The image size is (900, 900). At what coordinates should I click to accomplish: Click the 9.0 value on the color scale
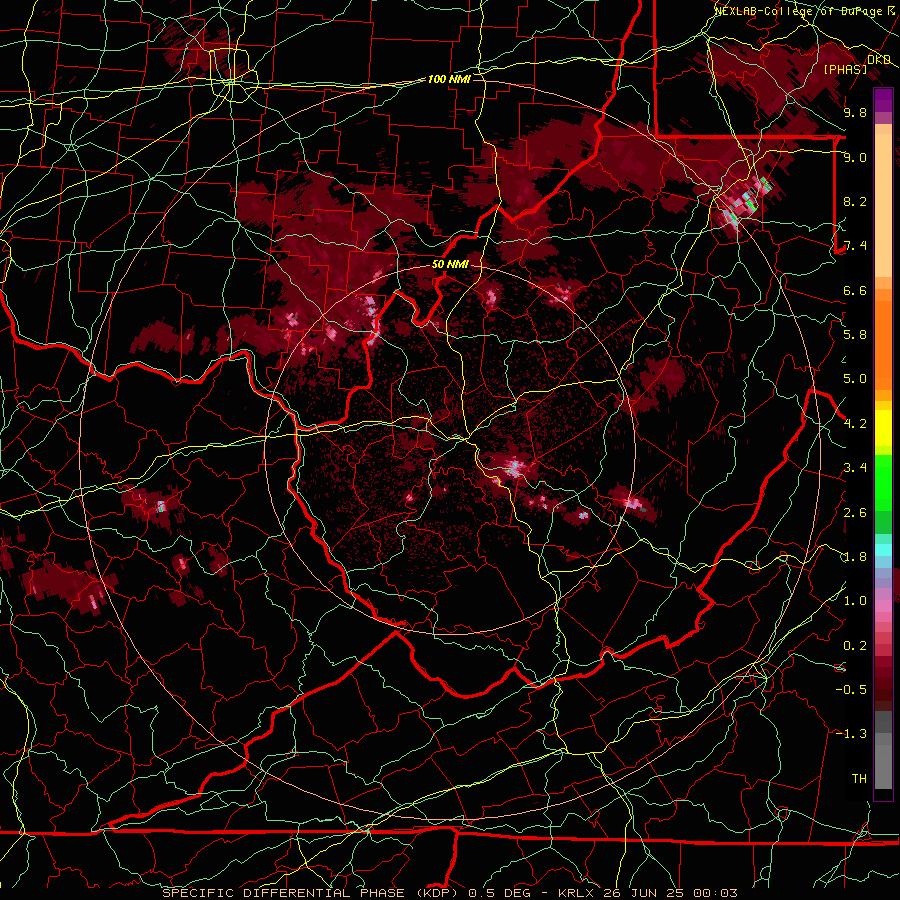pyautogui.click(x=855, y=157)
